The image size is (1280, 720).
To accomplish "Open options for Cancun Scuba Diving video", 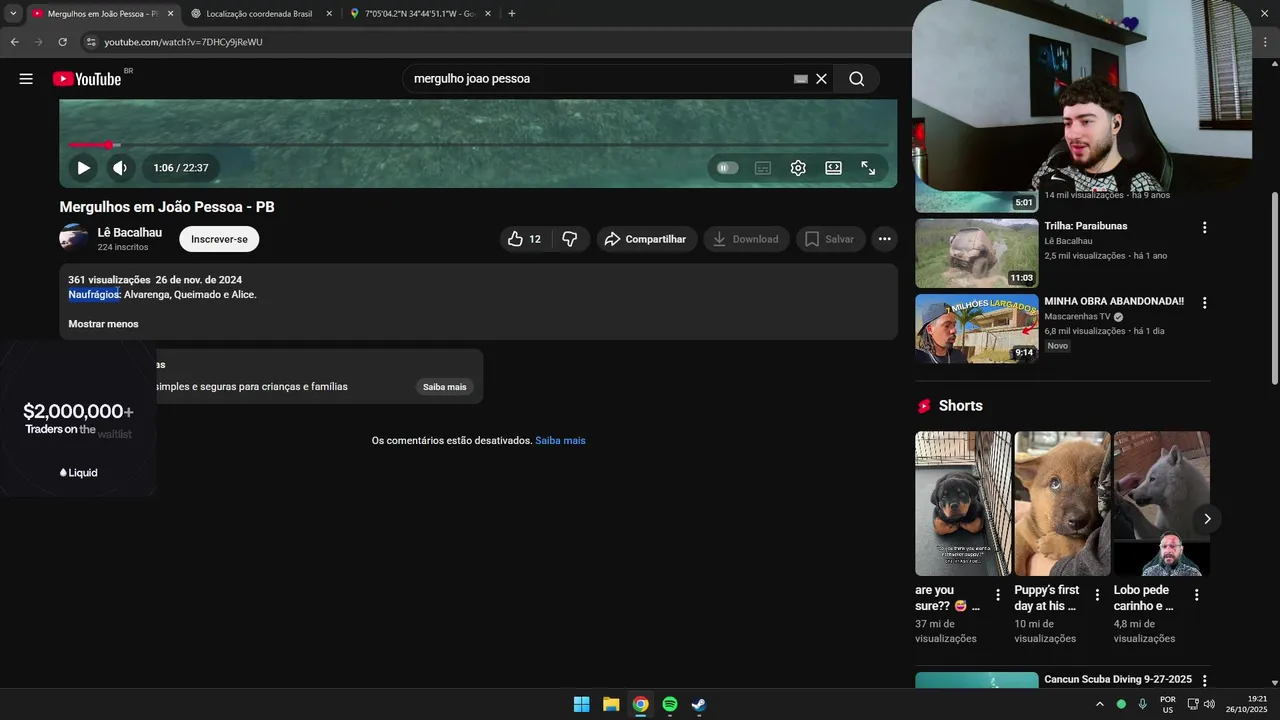I will (1204, 681).
